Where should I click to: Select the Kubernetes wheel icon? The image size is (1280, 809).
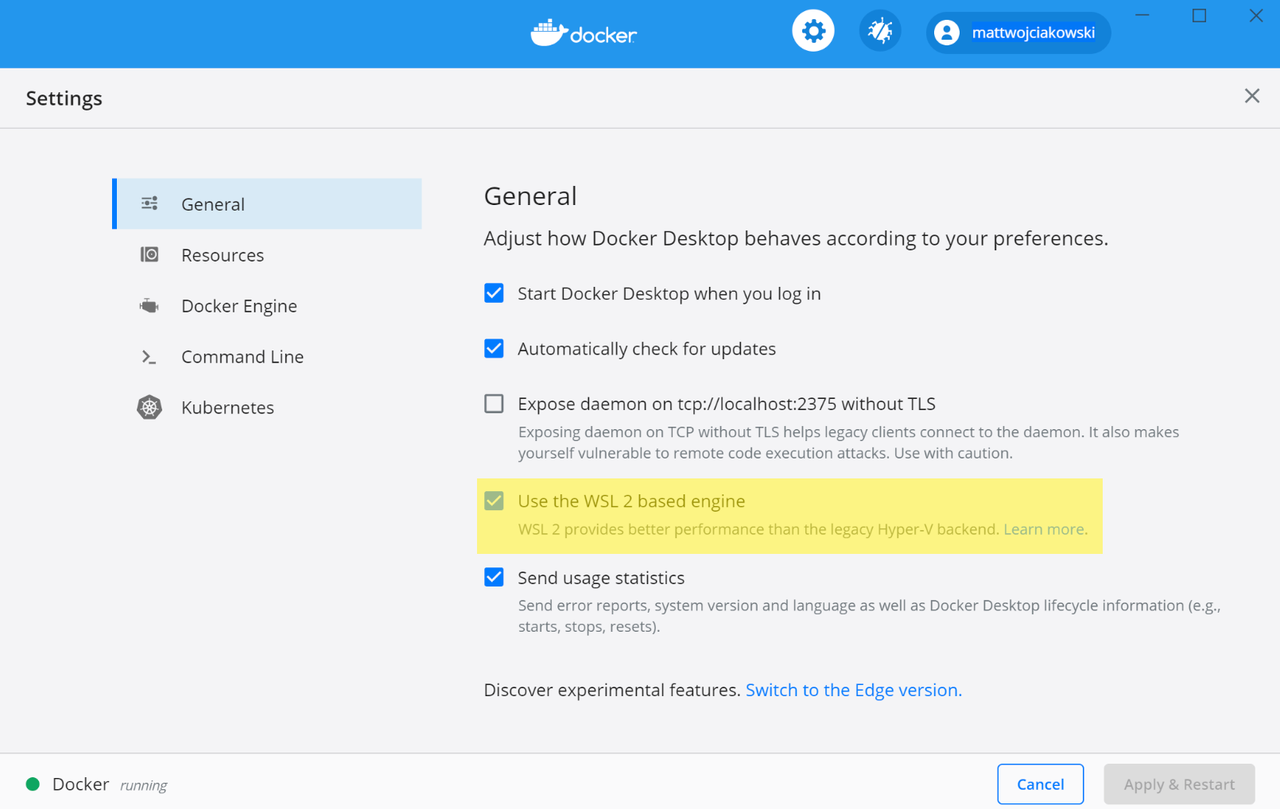(x=149, y=407)
